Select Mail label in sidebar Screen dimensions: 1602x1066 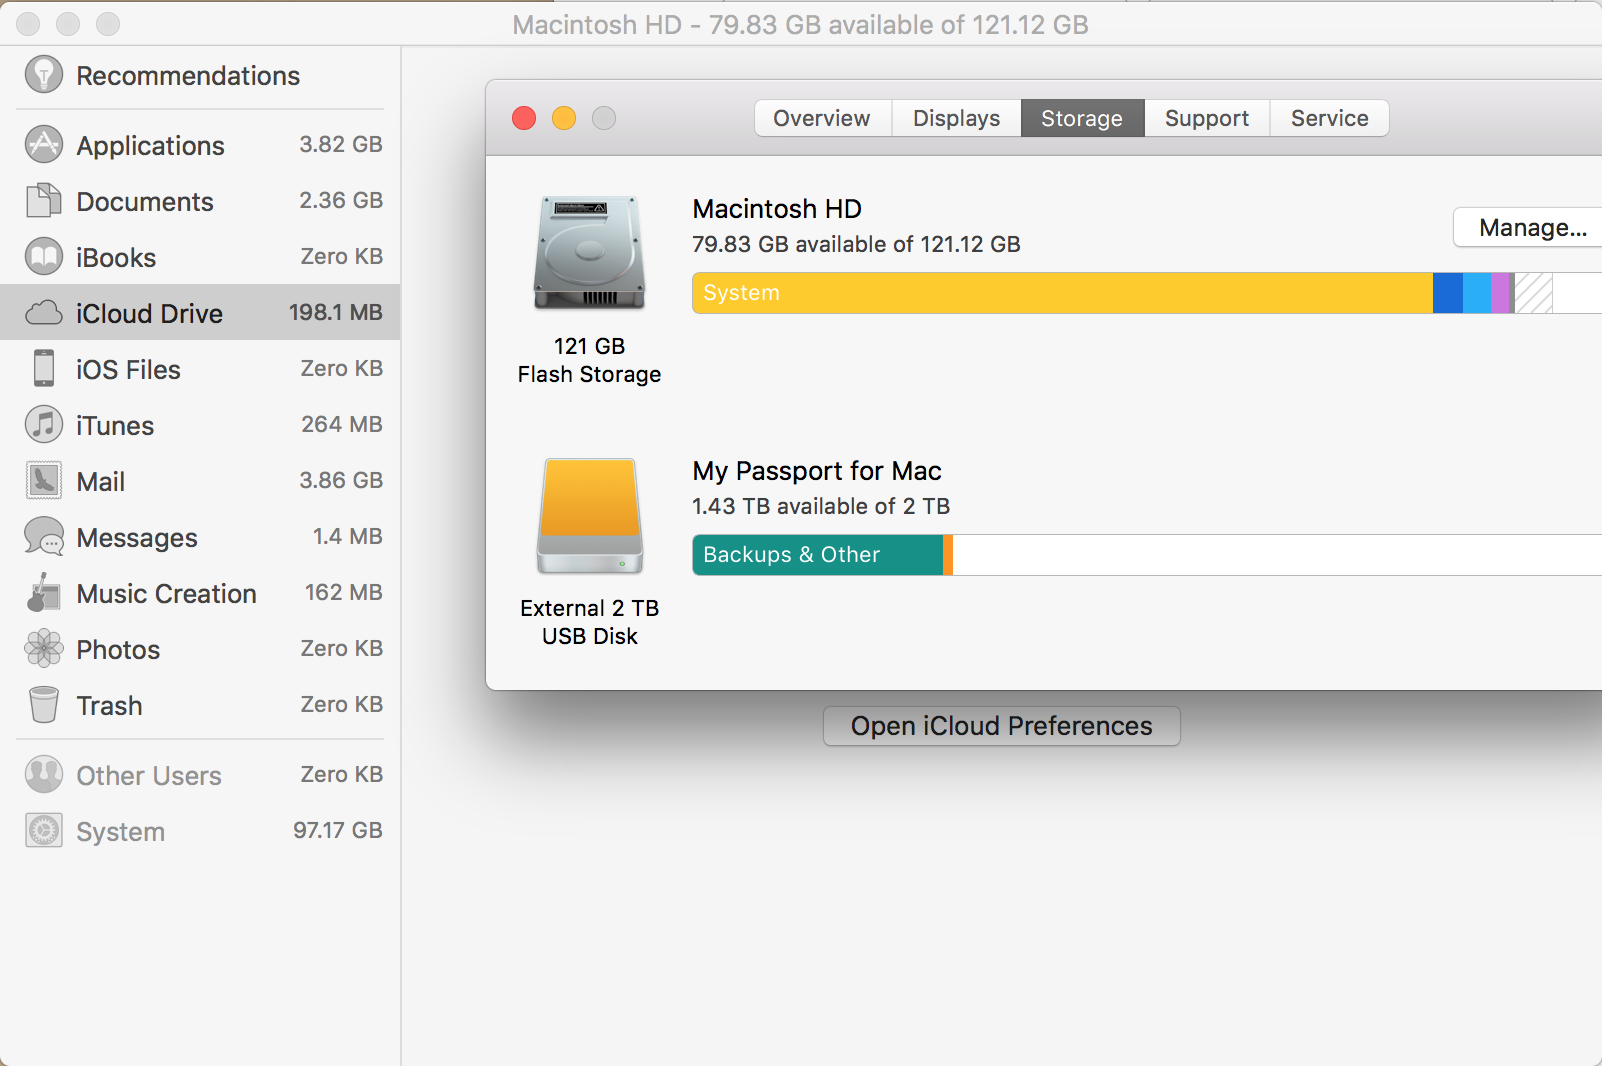point(101,482)
